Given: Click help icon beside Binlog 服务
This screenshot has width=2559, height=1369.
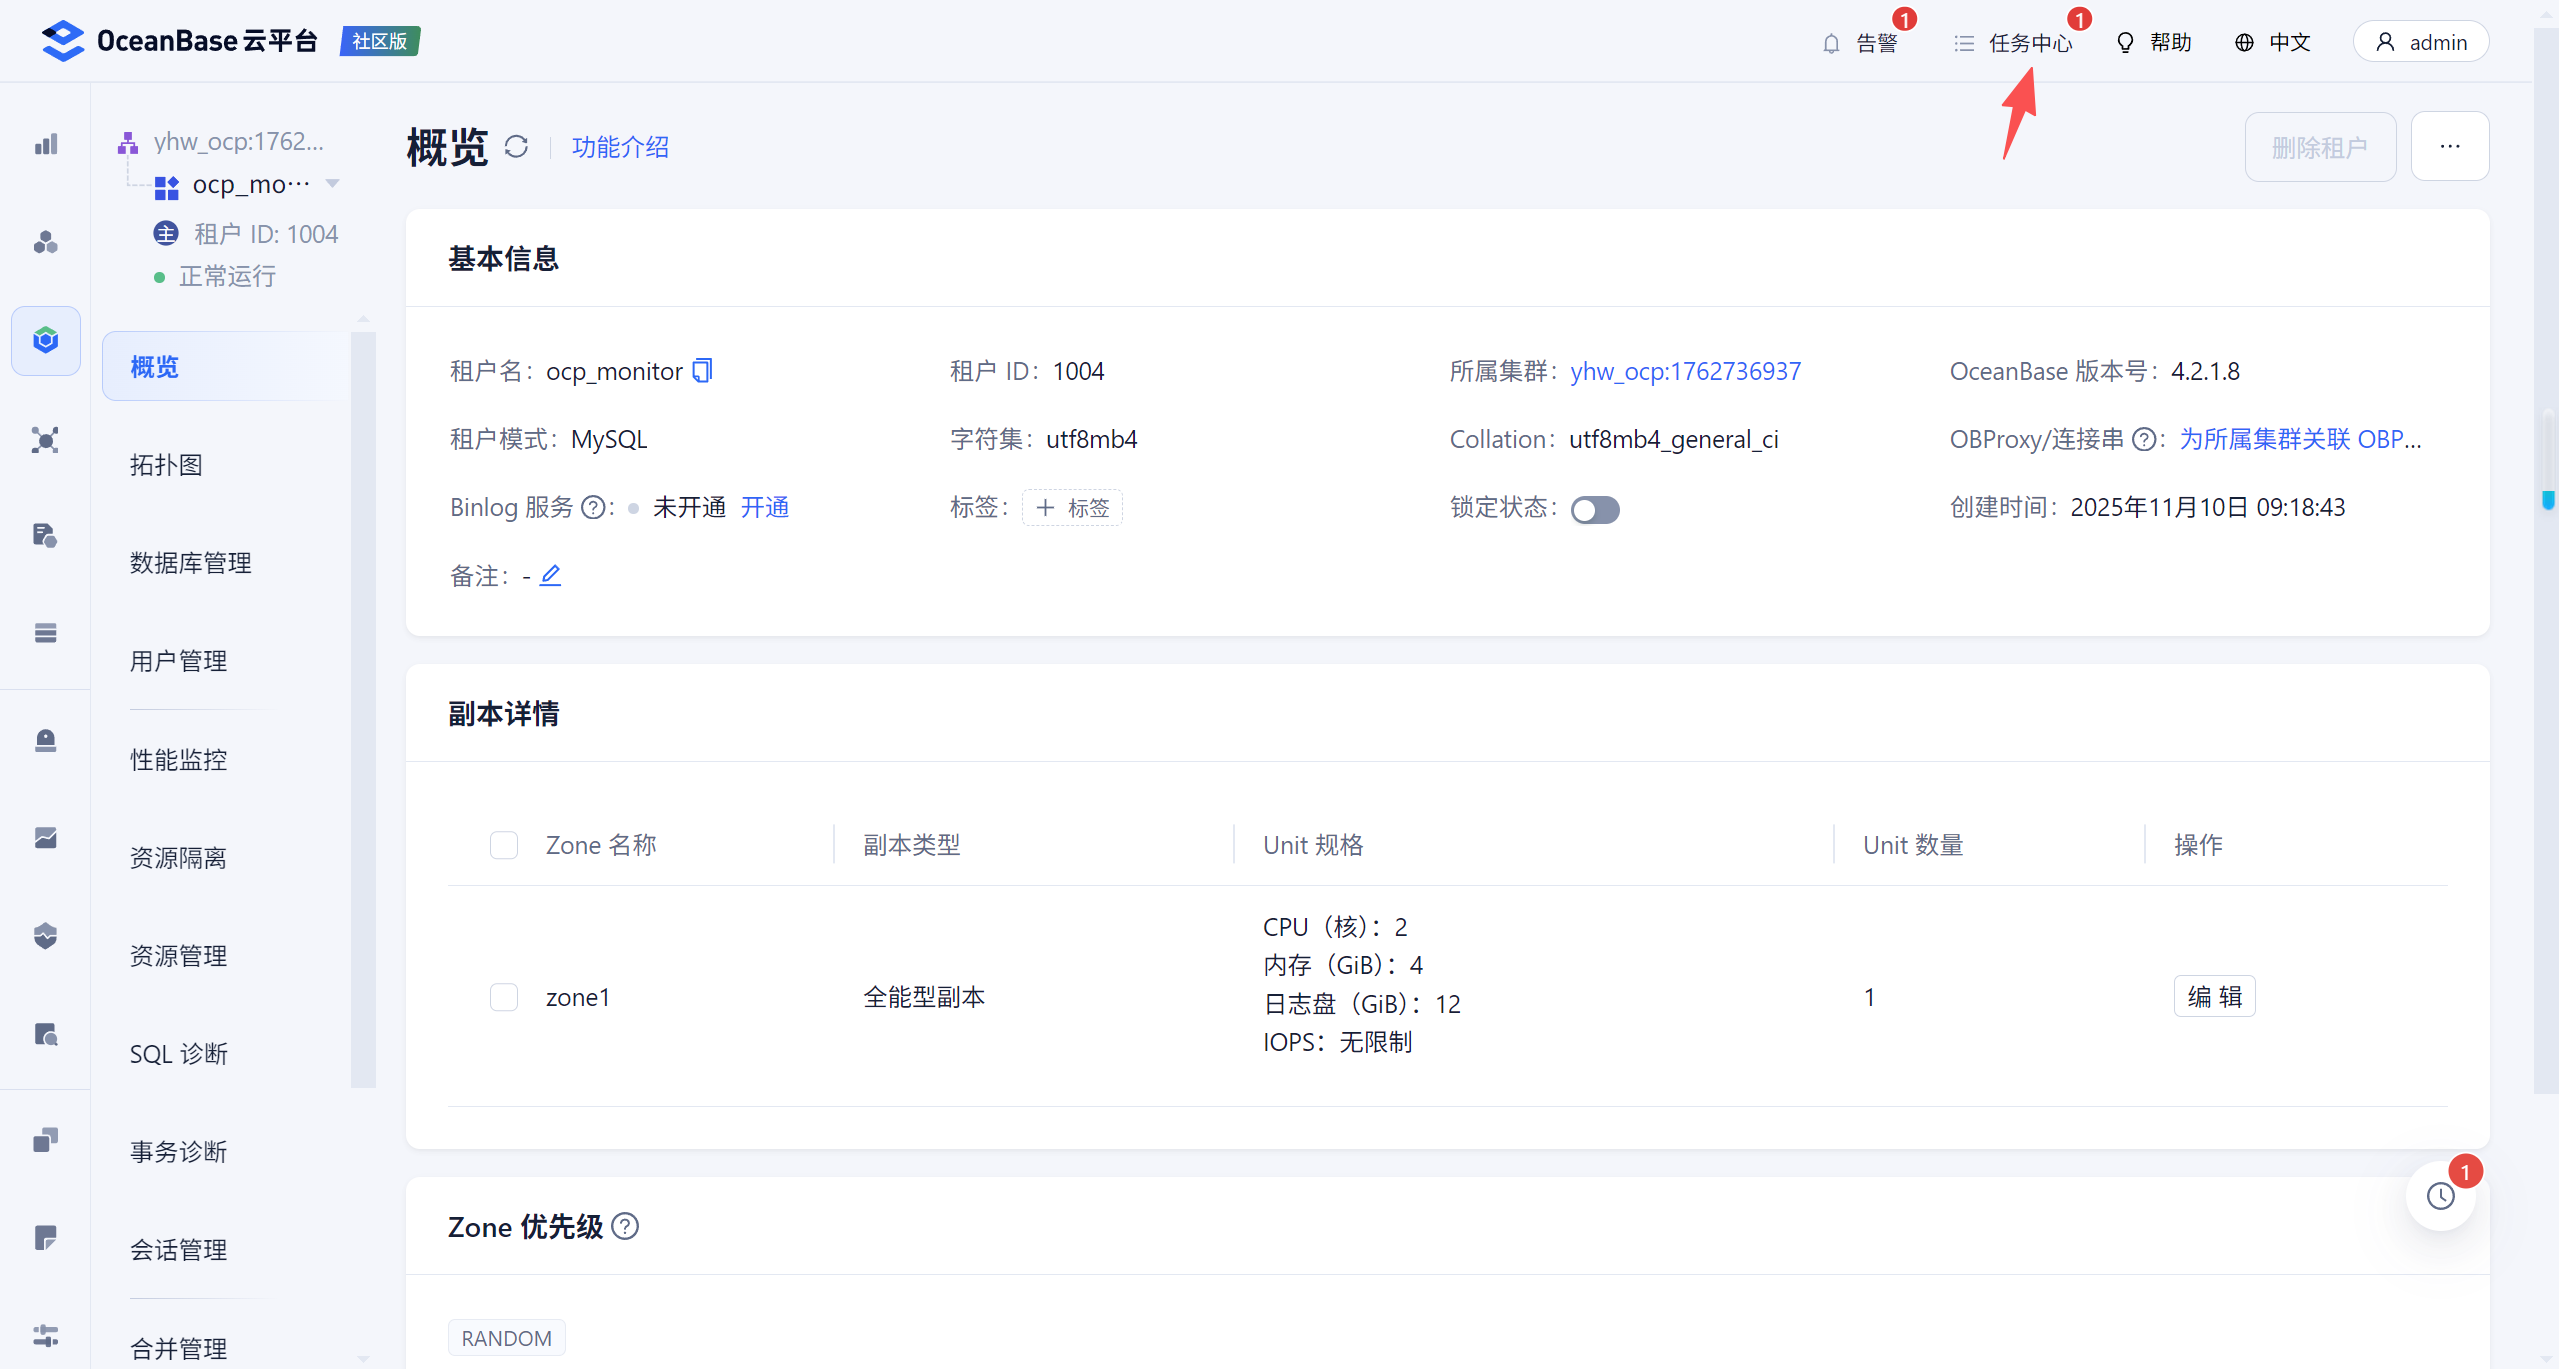Looking at the screenshot, I should (x=593, y=508).
